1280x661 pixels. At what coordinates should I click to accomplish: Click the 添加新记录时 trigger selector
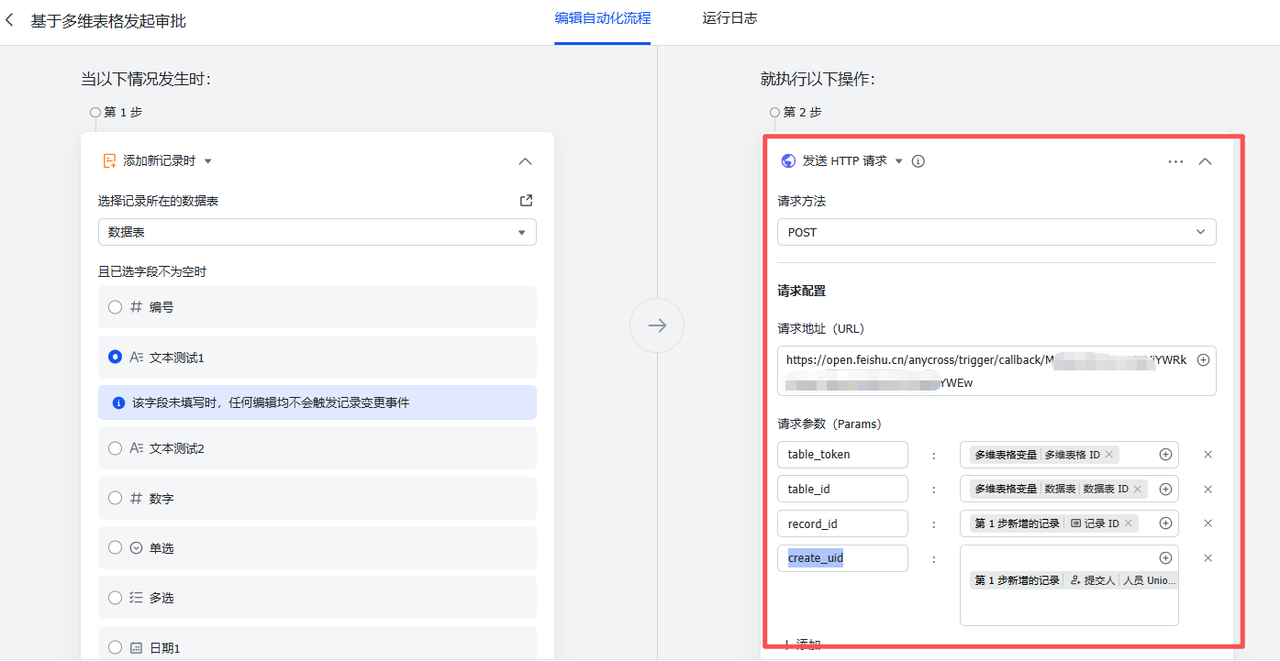click(160, 161)
